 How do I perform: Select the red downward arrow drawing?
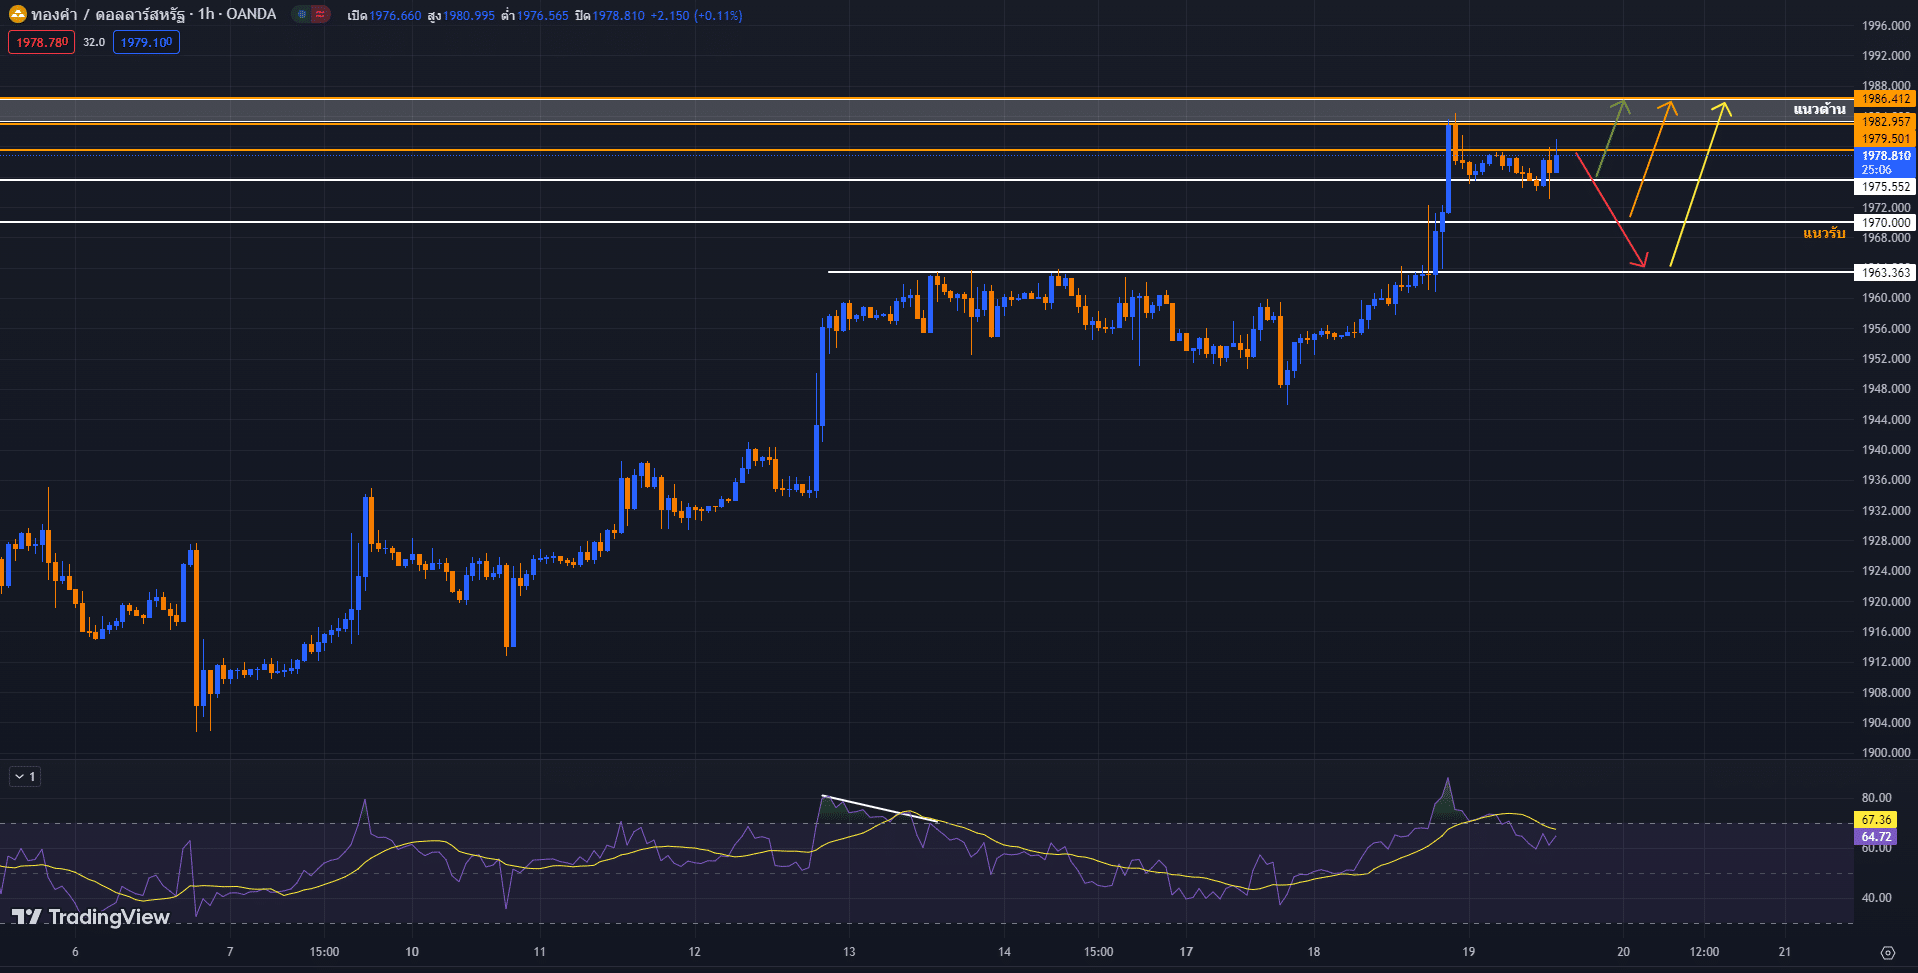coord(1612,212)
